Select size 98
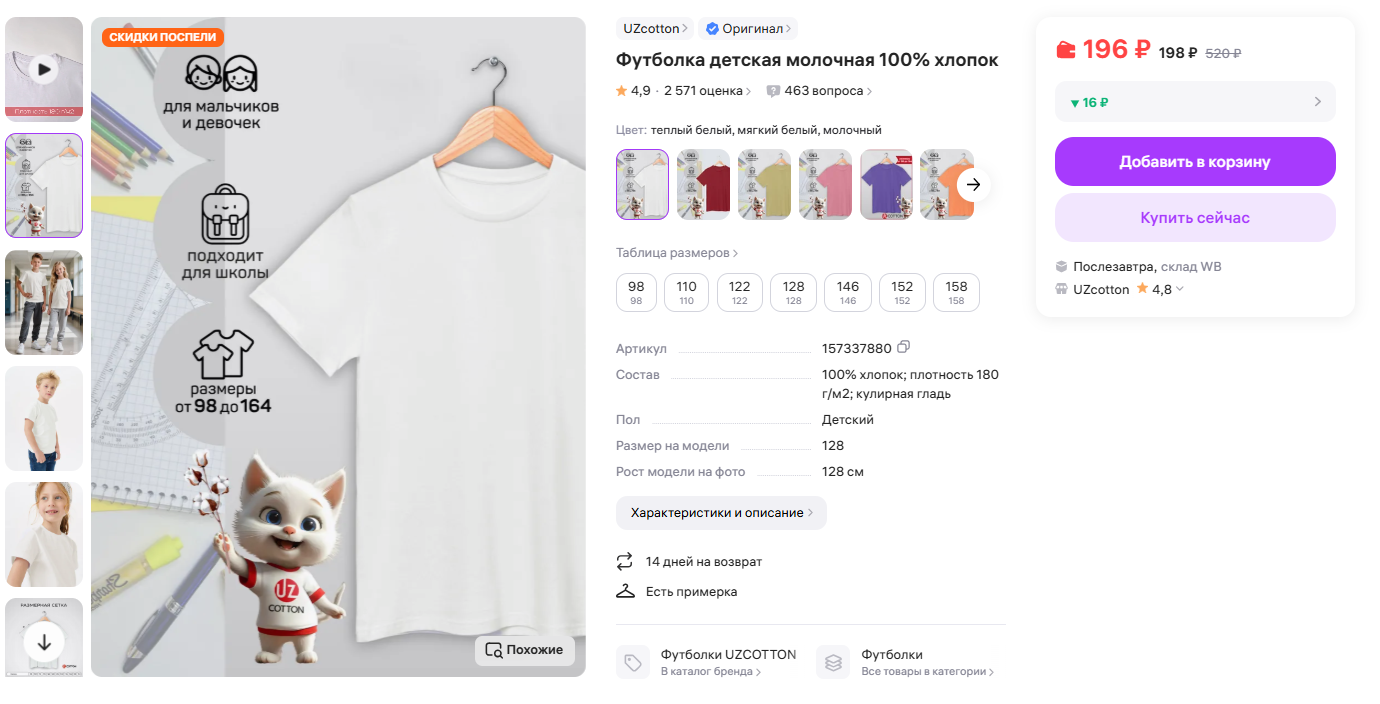The height and width of the screenshot is (704, 1380). 636,292
